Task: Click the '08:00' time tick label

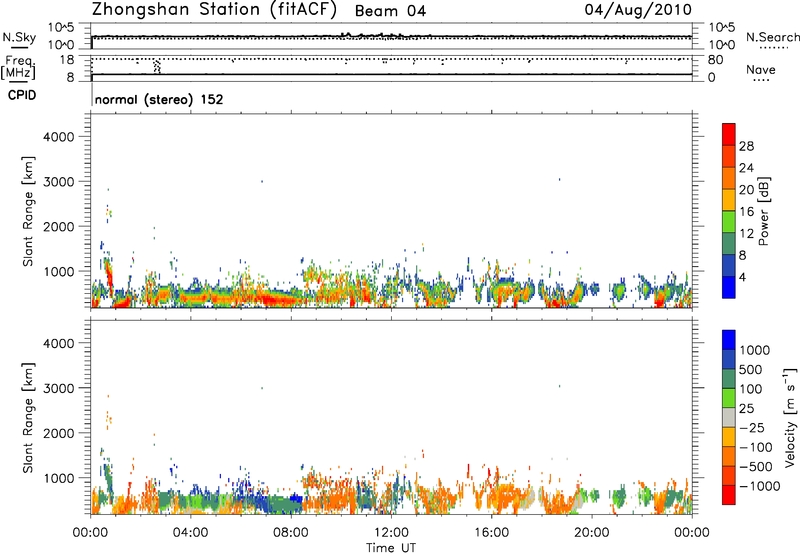Action: 290,533
